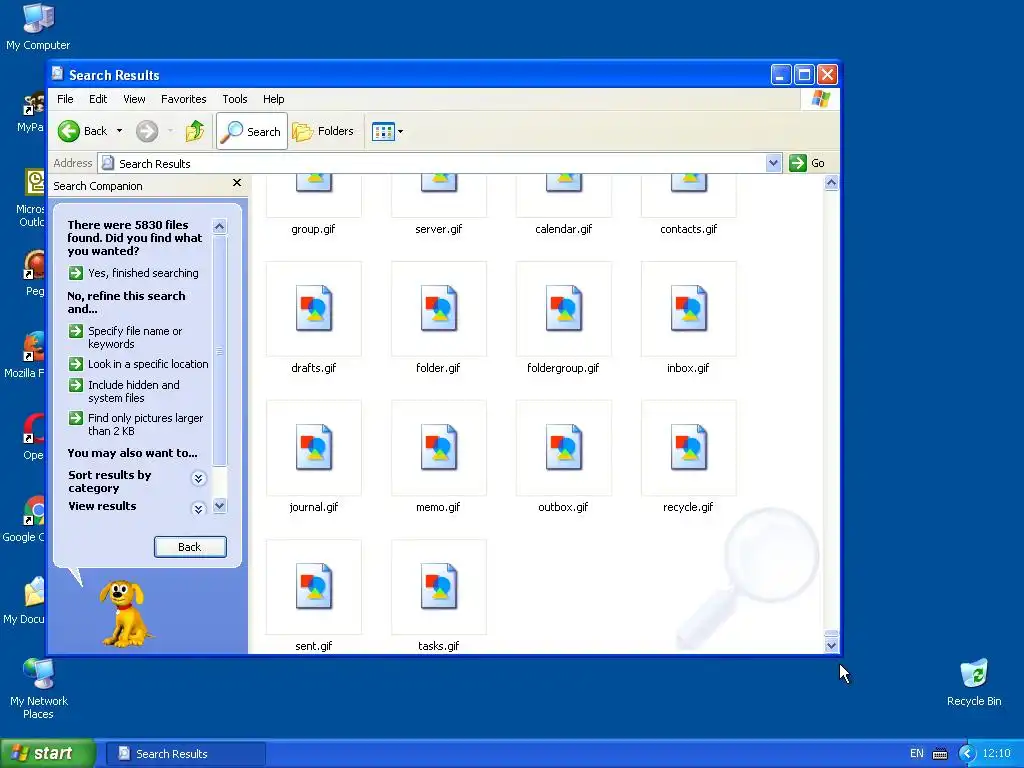Expand the View results chevron
Image resolution: width=1024 pixels, height=768 pixels.
click(199, 508)
